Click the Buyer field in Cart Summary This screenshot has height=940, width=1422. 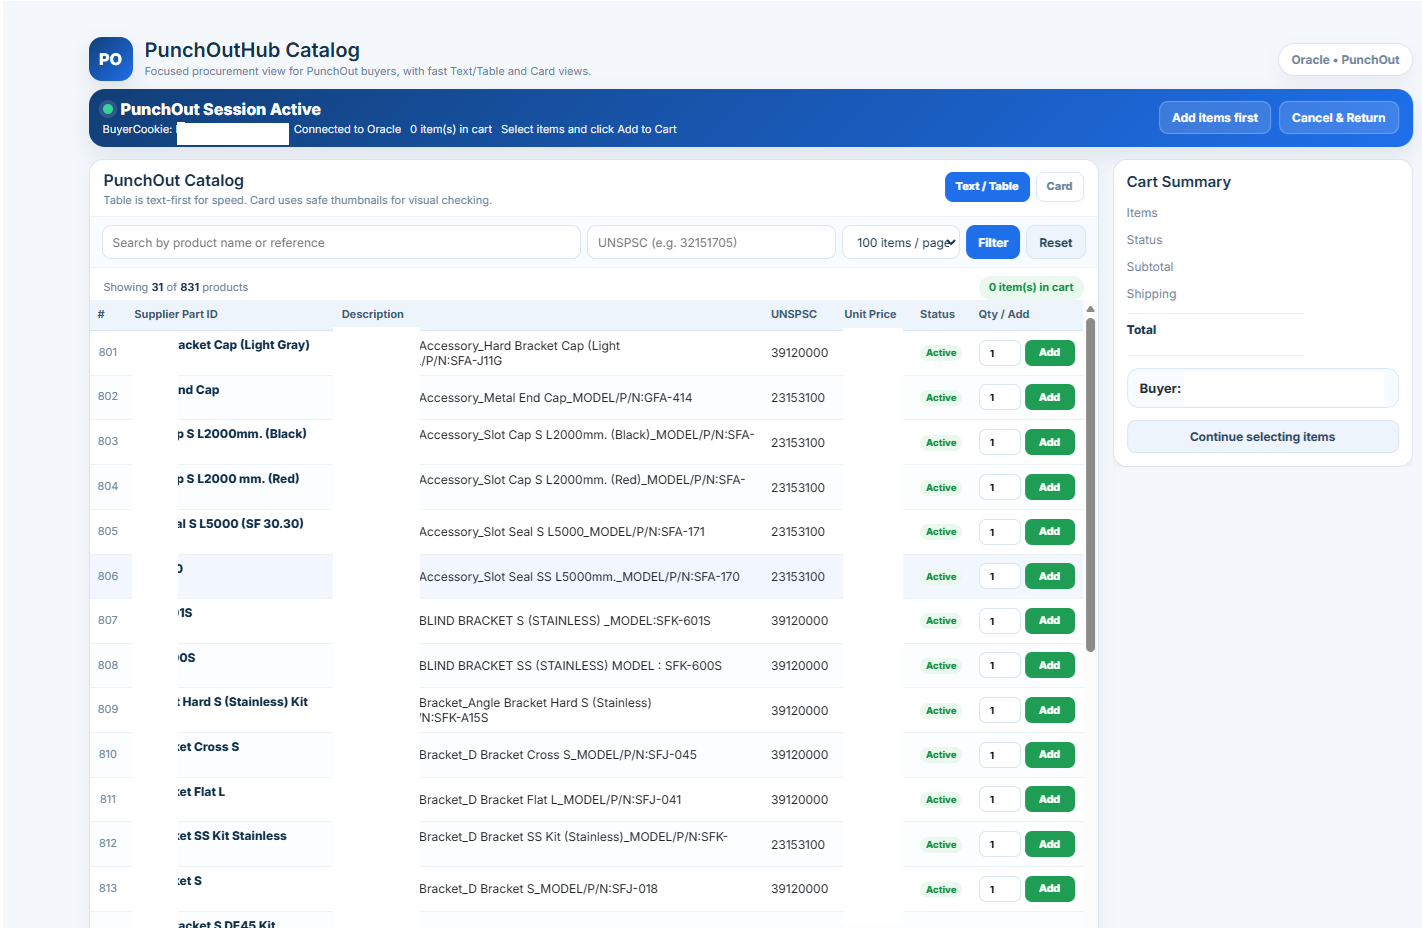click(x=1262, y=388)
